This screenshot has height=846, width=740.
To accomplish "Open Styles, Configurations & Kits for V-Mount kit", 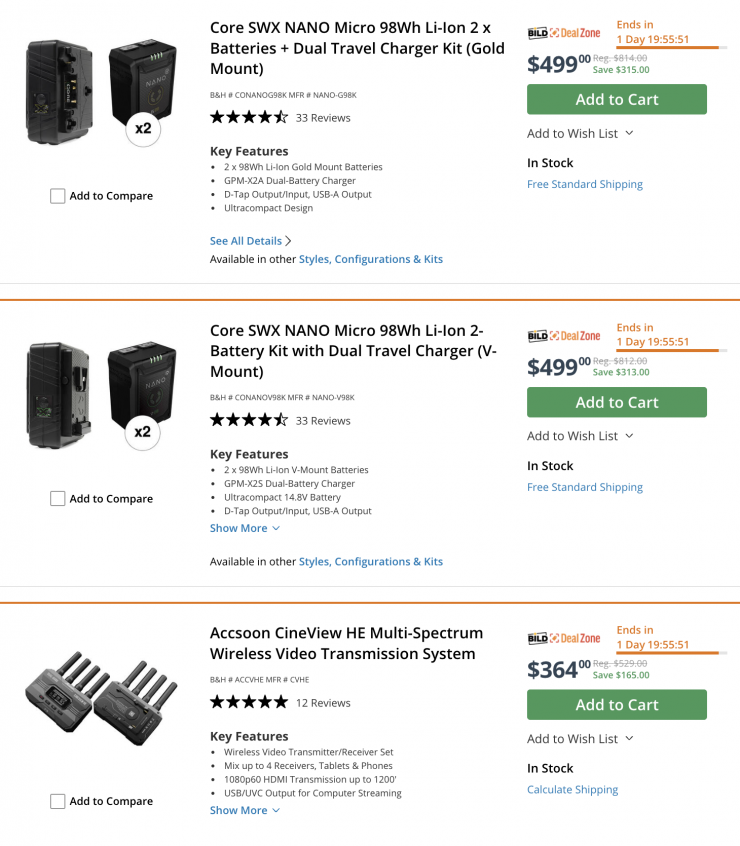I will click(x=370, y=562).
